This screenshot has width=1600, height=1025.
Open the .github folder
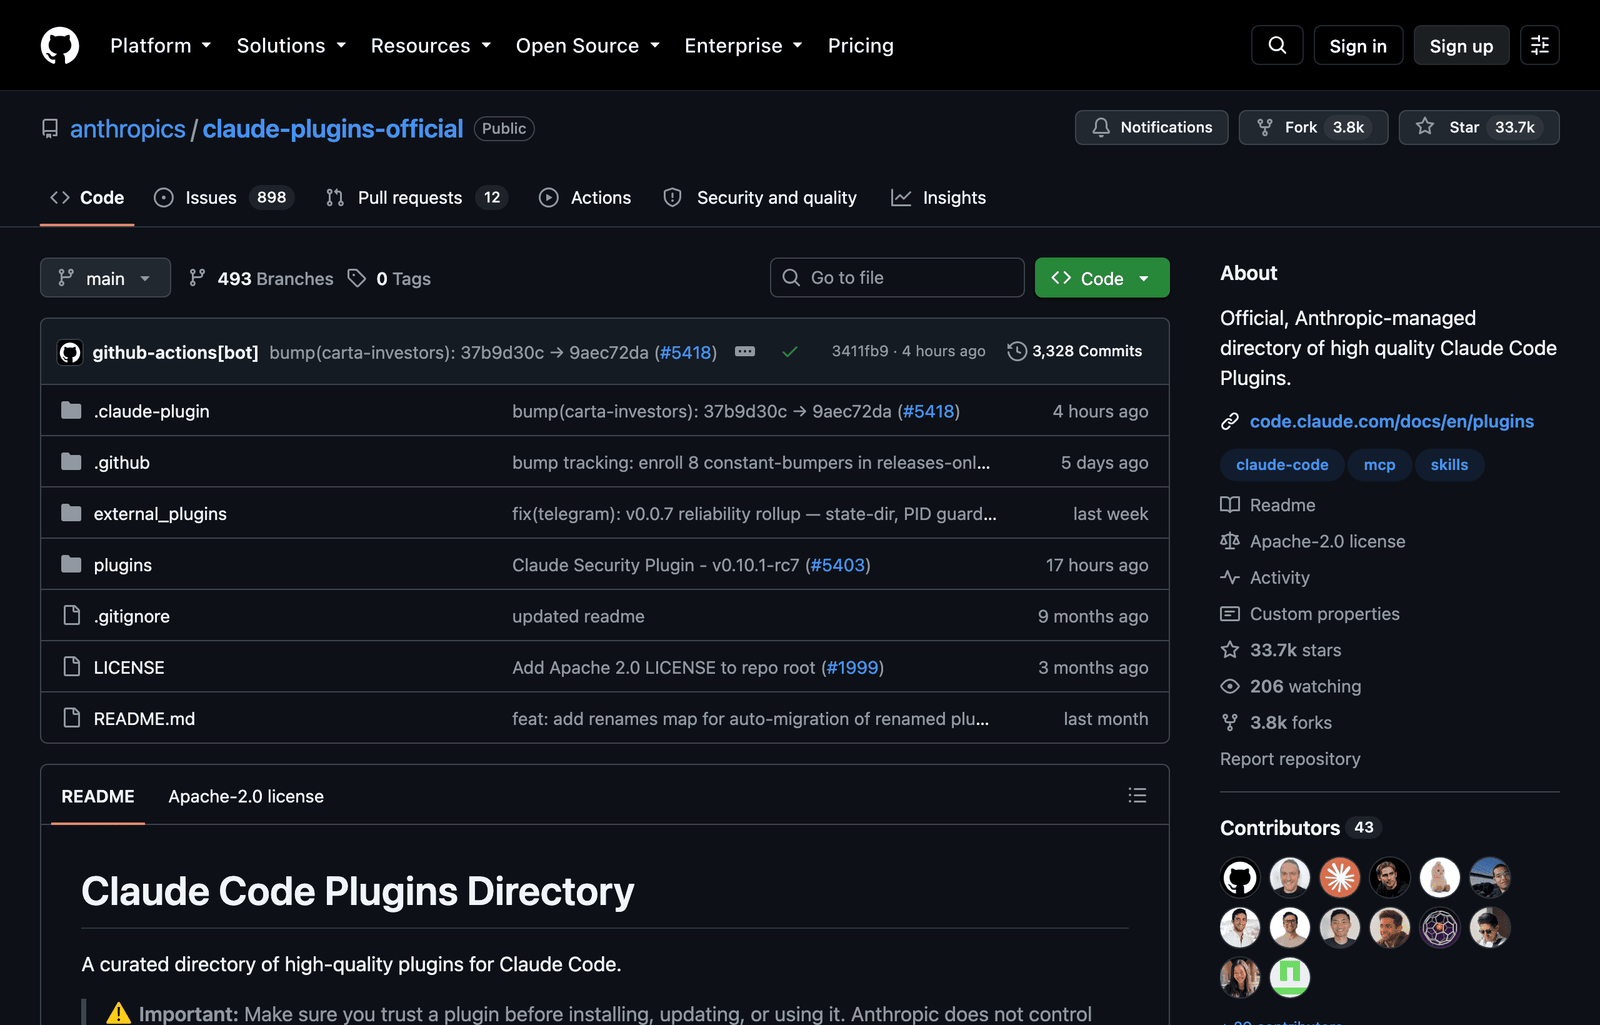click(x=122, y=463)
